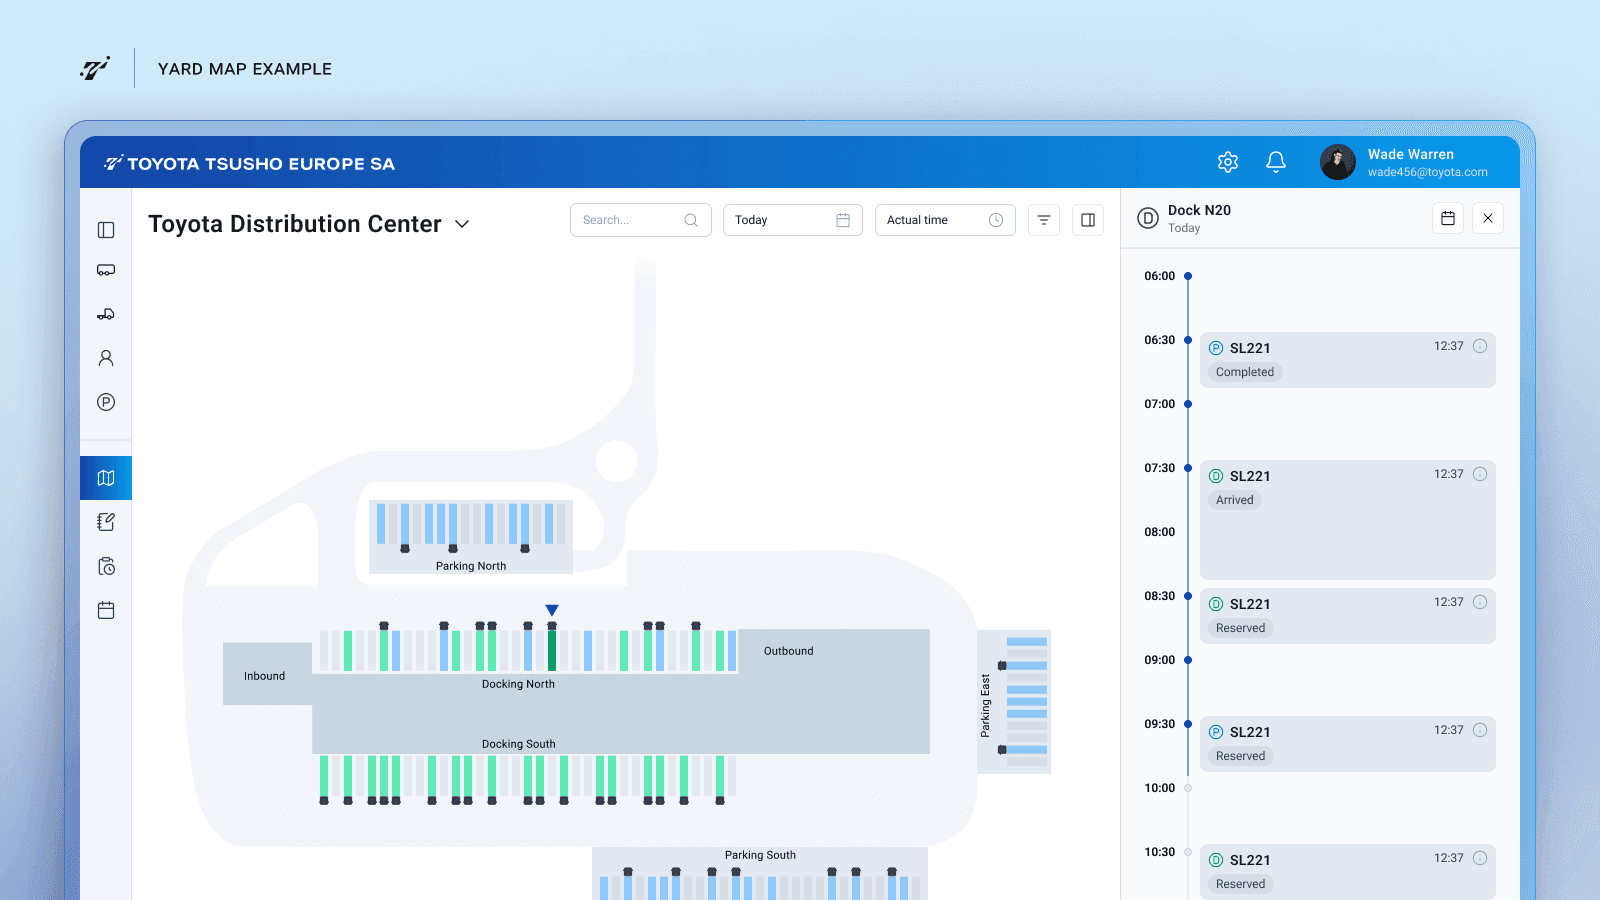
Task: Click 12:37 time on Completed card
Action: point(1448,346)
